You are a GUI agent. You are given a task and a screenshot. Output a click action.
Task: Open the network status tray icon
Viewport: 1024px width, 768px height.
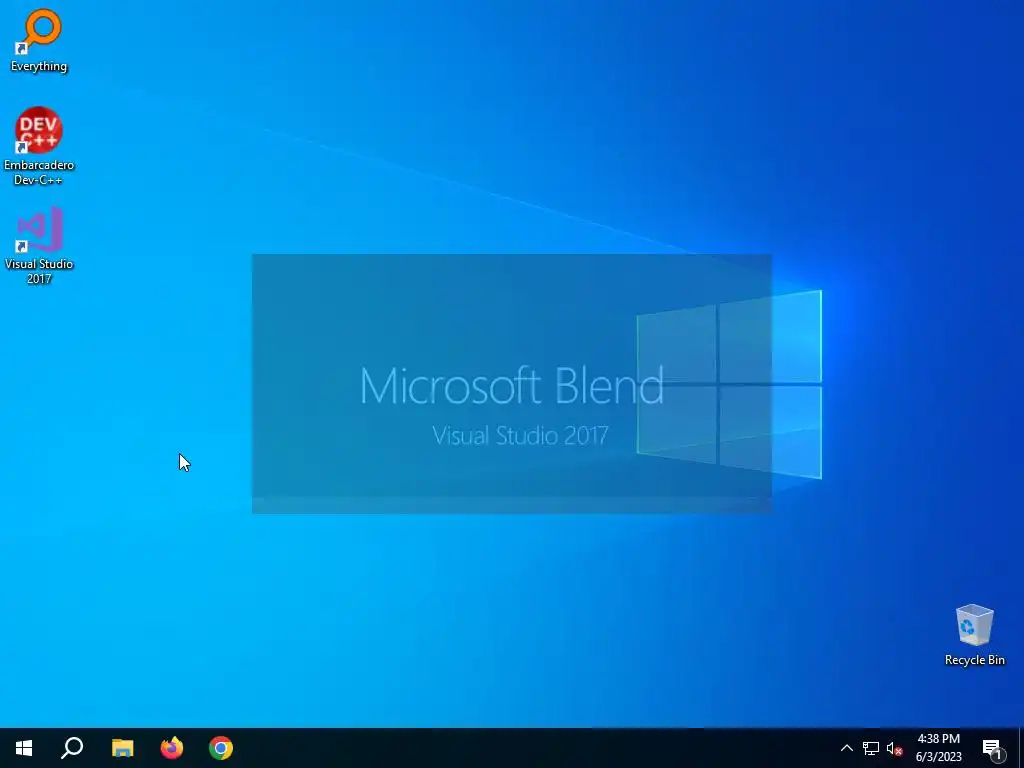tap(871, 748)
